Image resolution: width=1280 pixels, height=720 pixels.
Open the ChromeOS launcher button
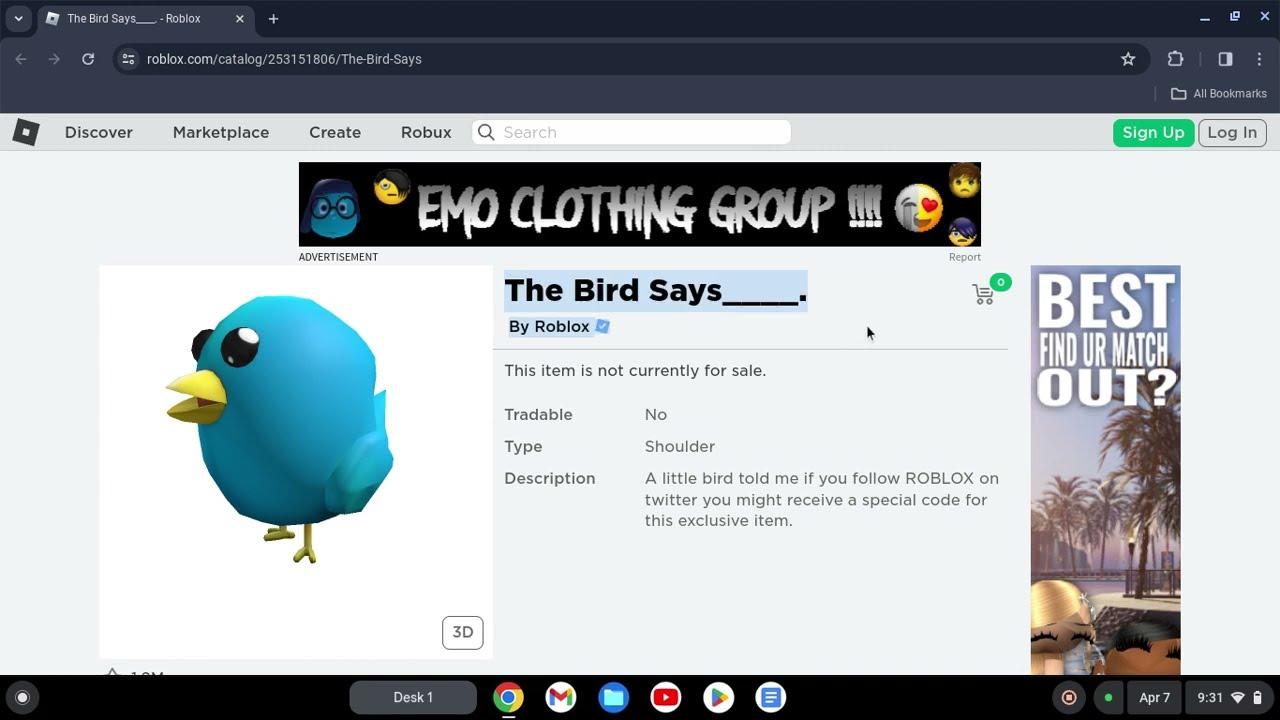point(23,697)
